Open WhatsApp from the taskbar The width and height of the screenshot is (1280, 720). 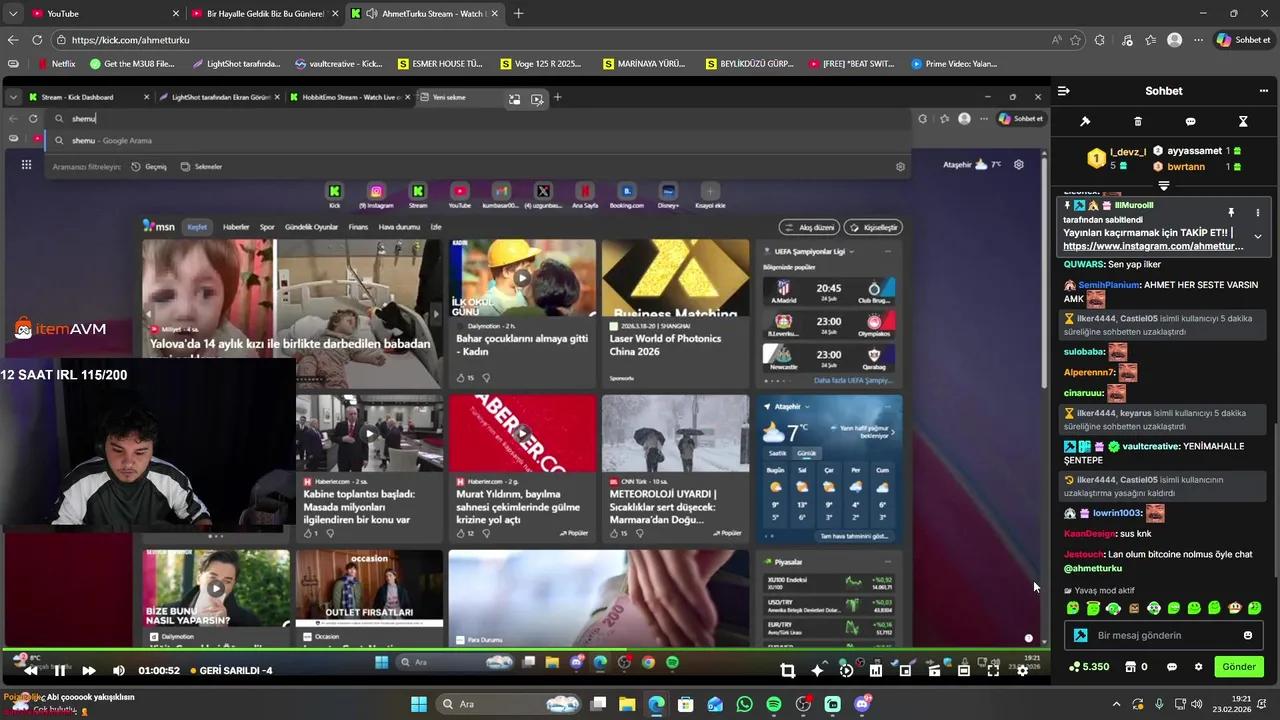[744, 704]
